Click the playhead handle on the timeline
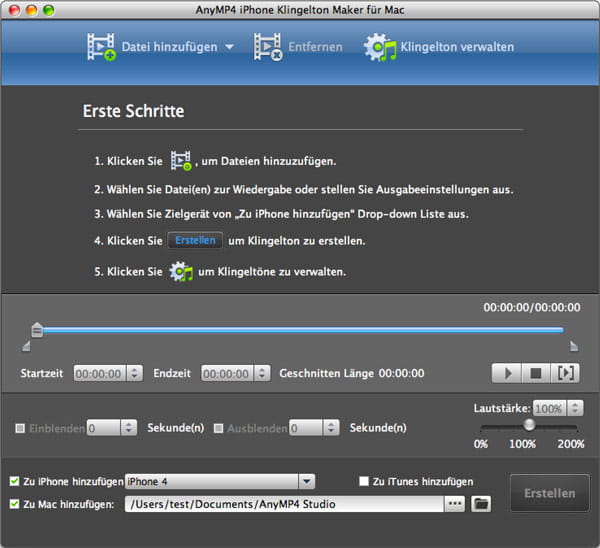This screenshot has width=600, height=548. pos(37,330)
